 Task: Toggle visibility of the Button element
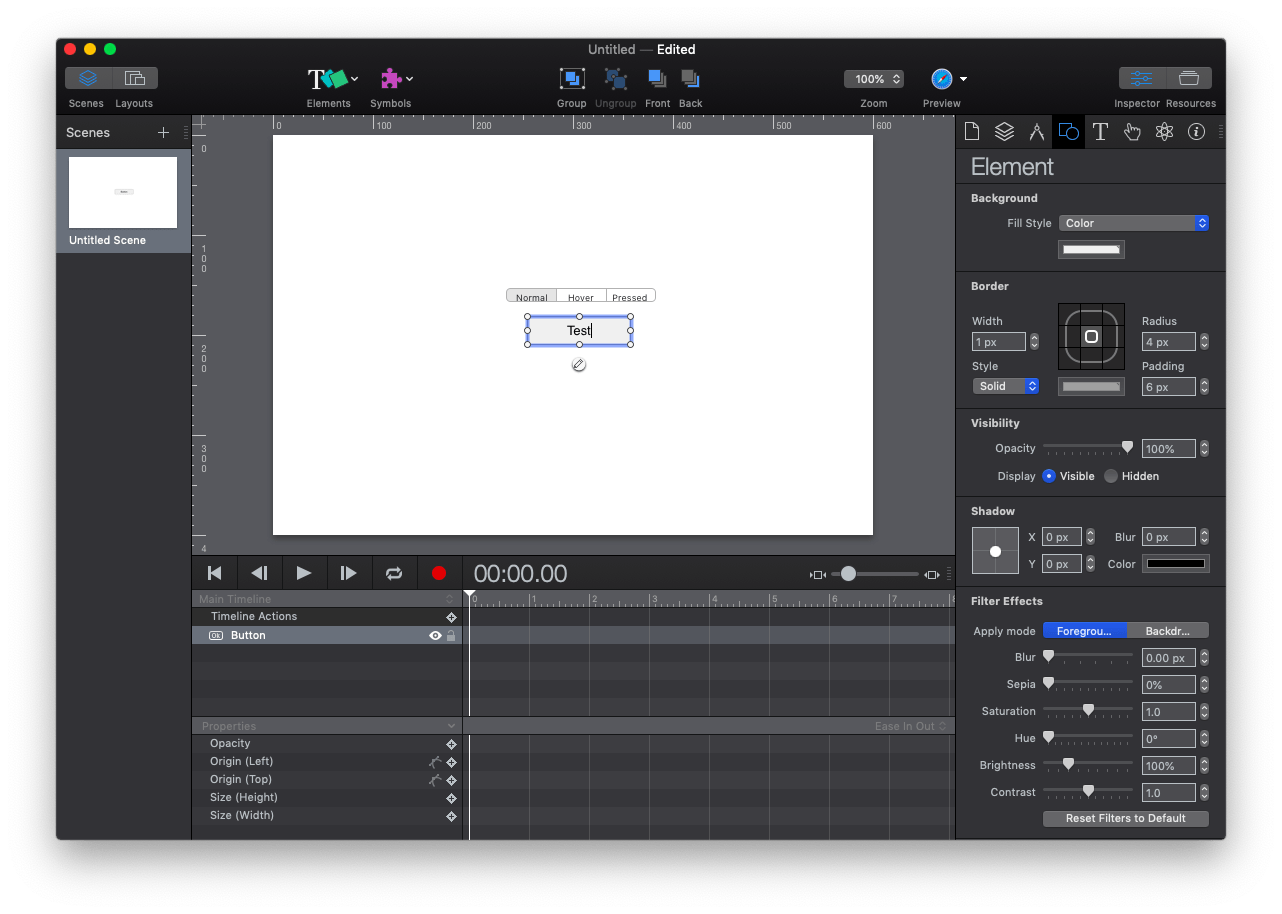435,635
